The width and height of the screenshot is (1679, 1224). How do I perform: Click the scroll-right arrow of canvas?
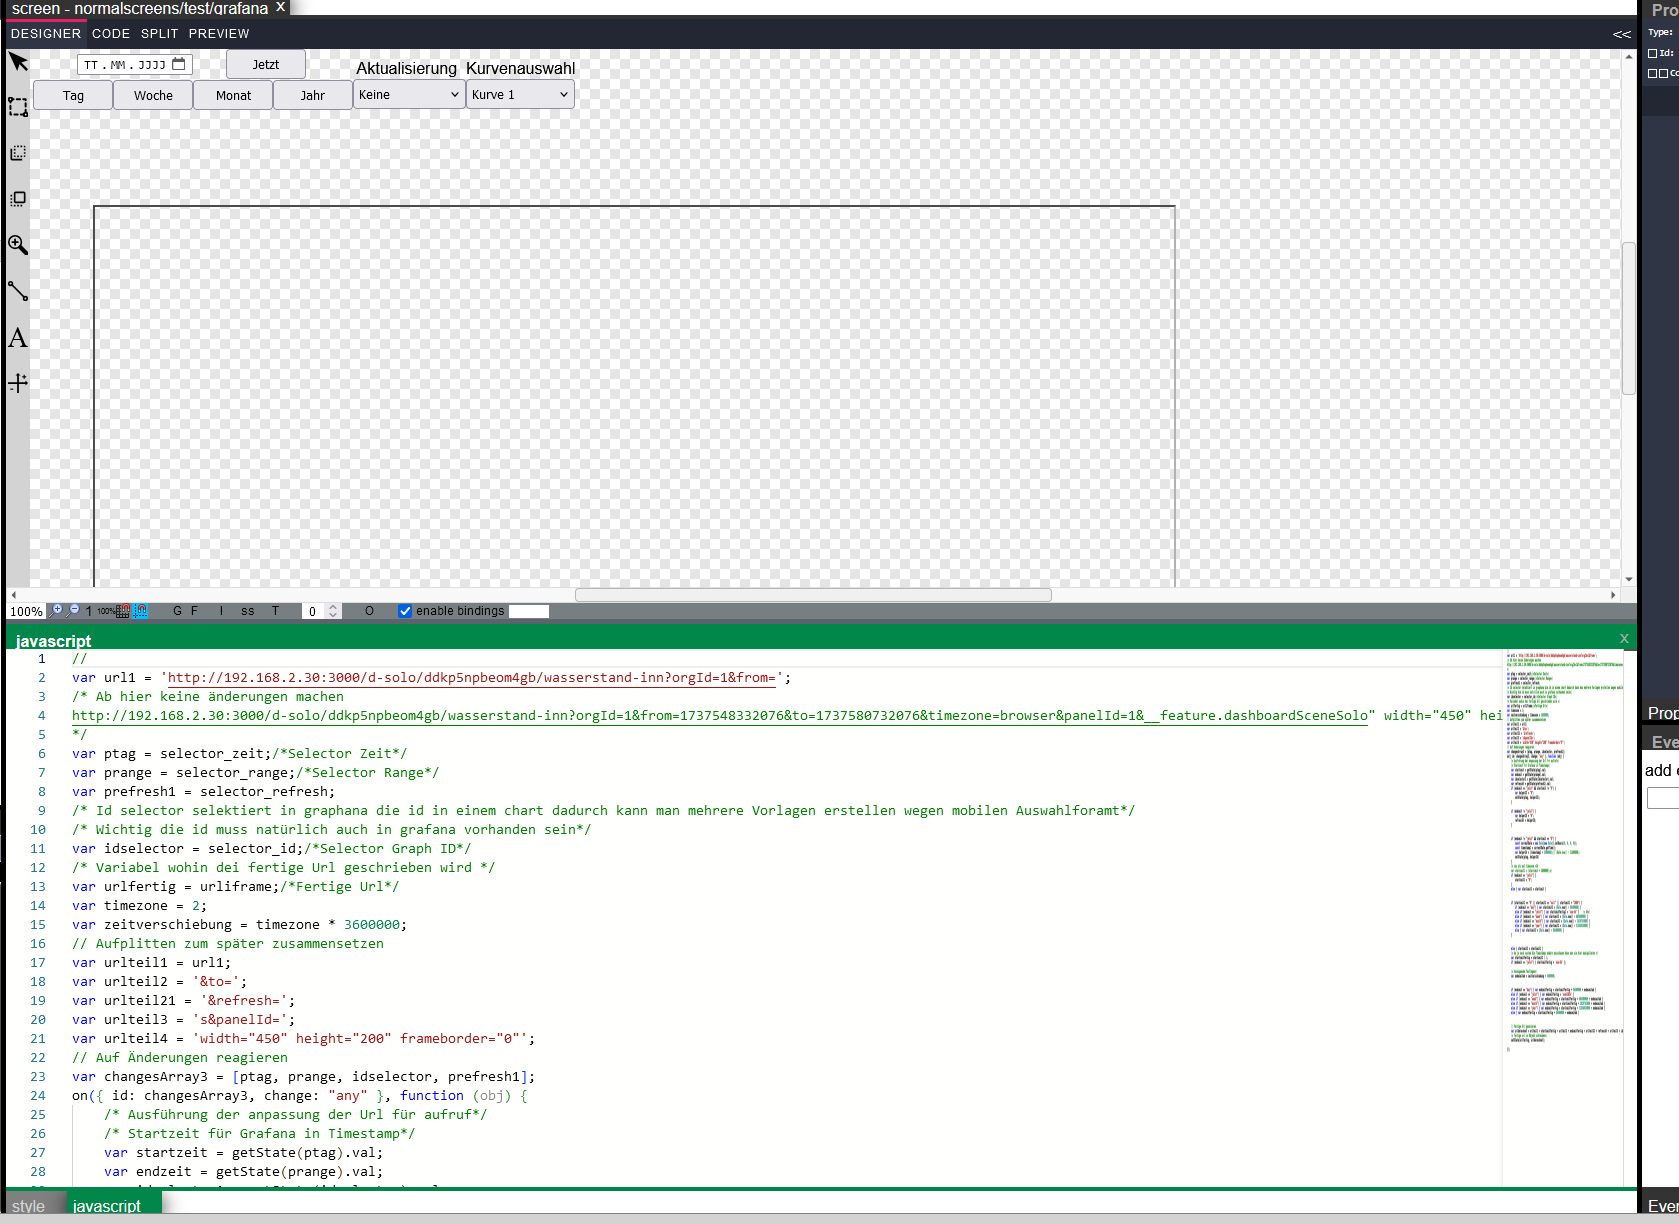coord(1613,595)
